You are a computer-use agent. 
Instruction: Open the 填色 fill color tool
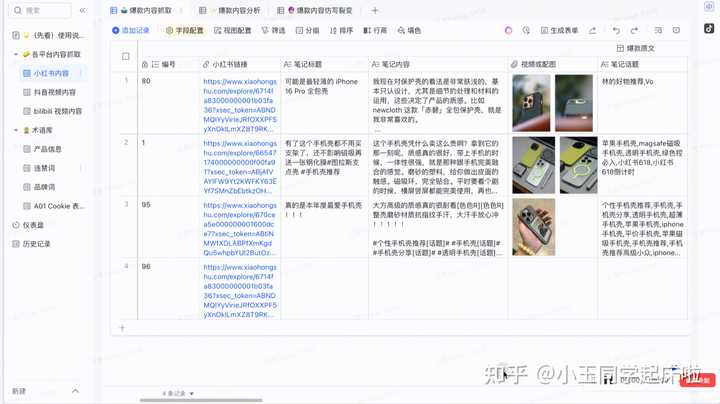coord(409,30)
